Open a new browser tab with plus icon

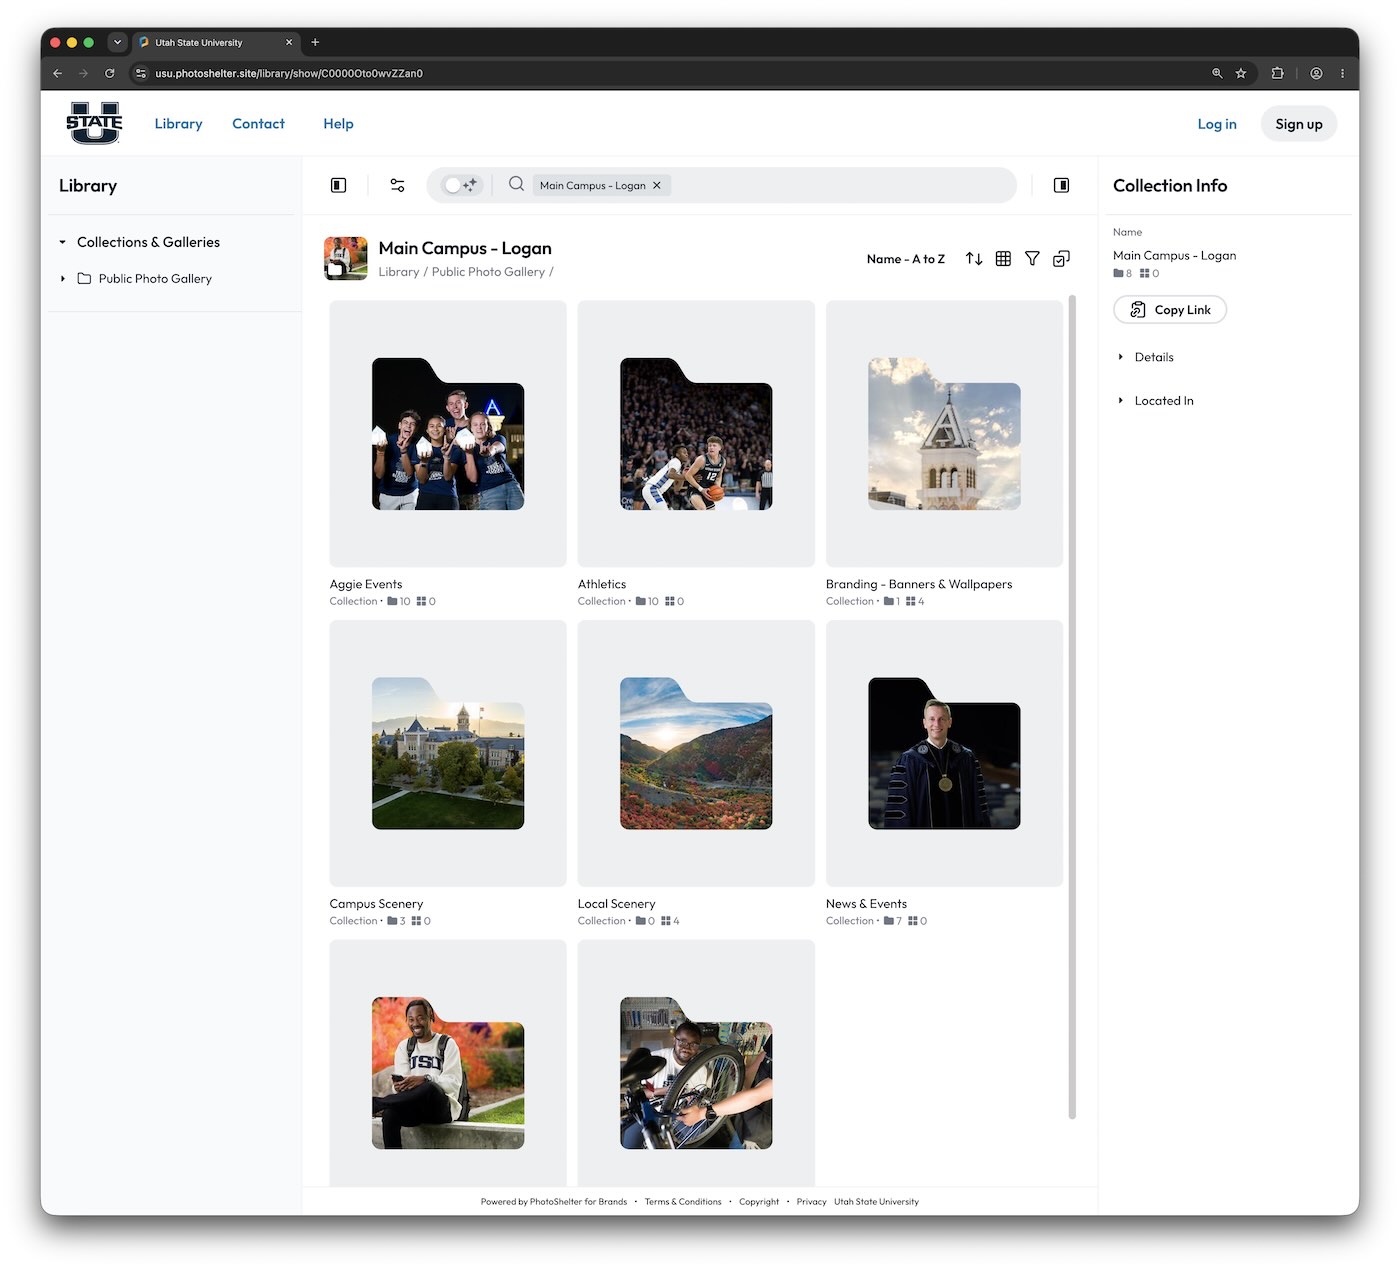click(x=315, y=42)
